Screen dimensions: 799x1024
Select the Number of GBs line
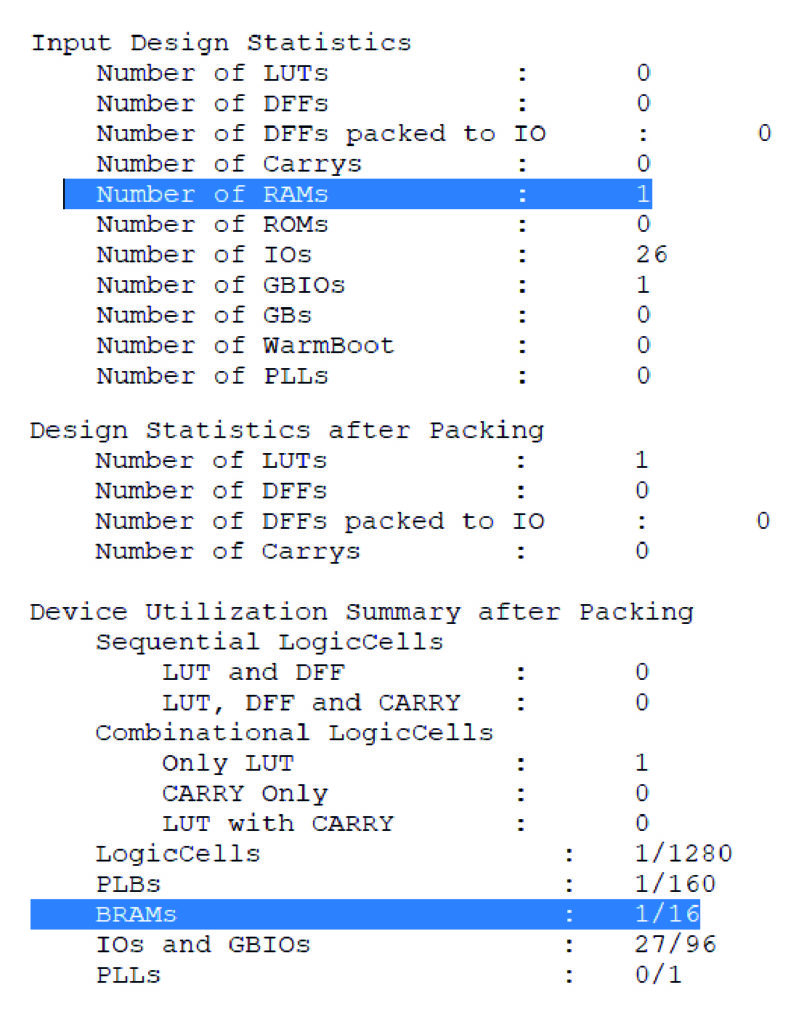373,315
